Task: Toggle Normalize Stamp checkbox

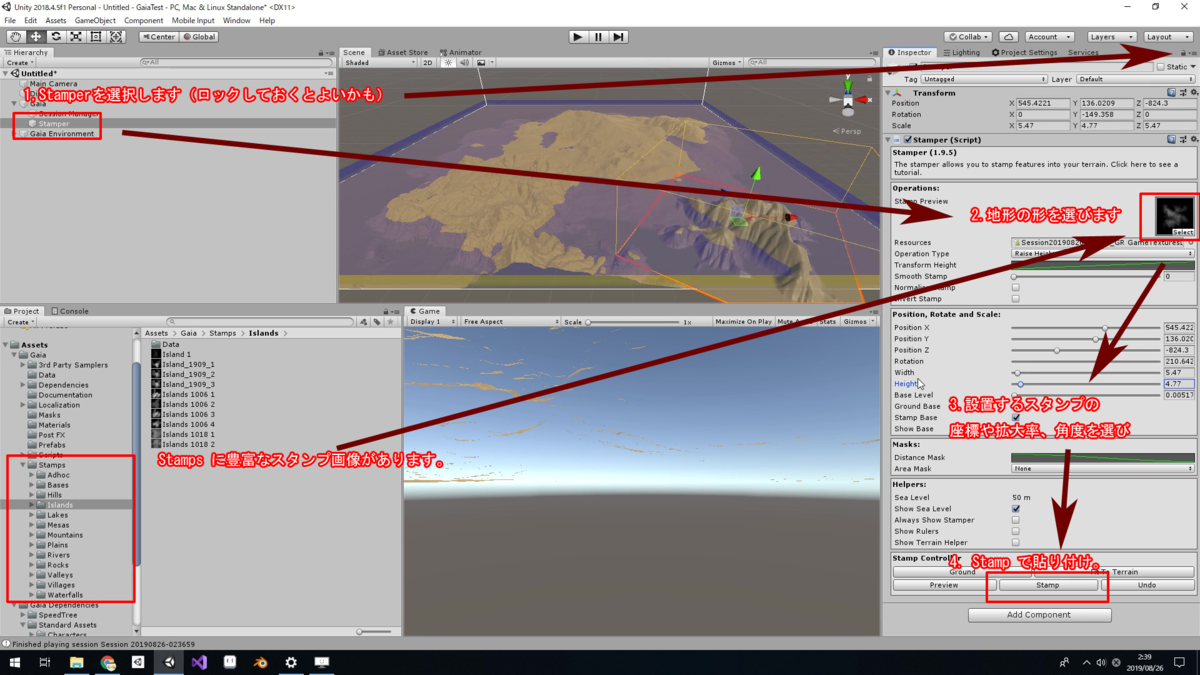Action: pyautogui.click(x=1016, y=288)
